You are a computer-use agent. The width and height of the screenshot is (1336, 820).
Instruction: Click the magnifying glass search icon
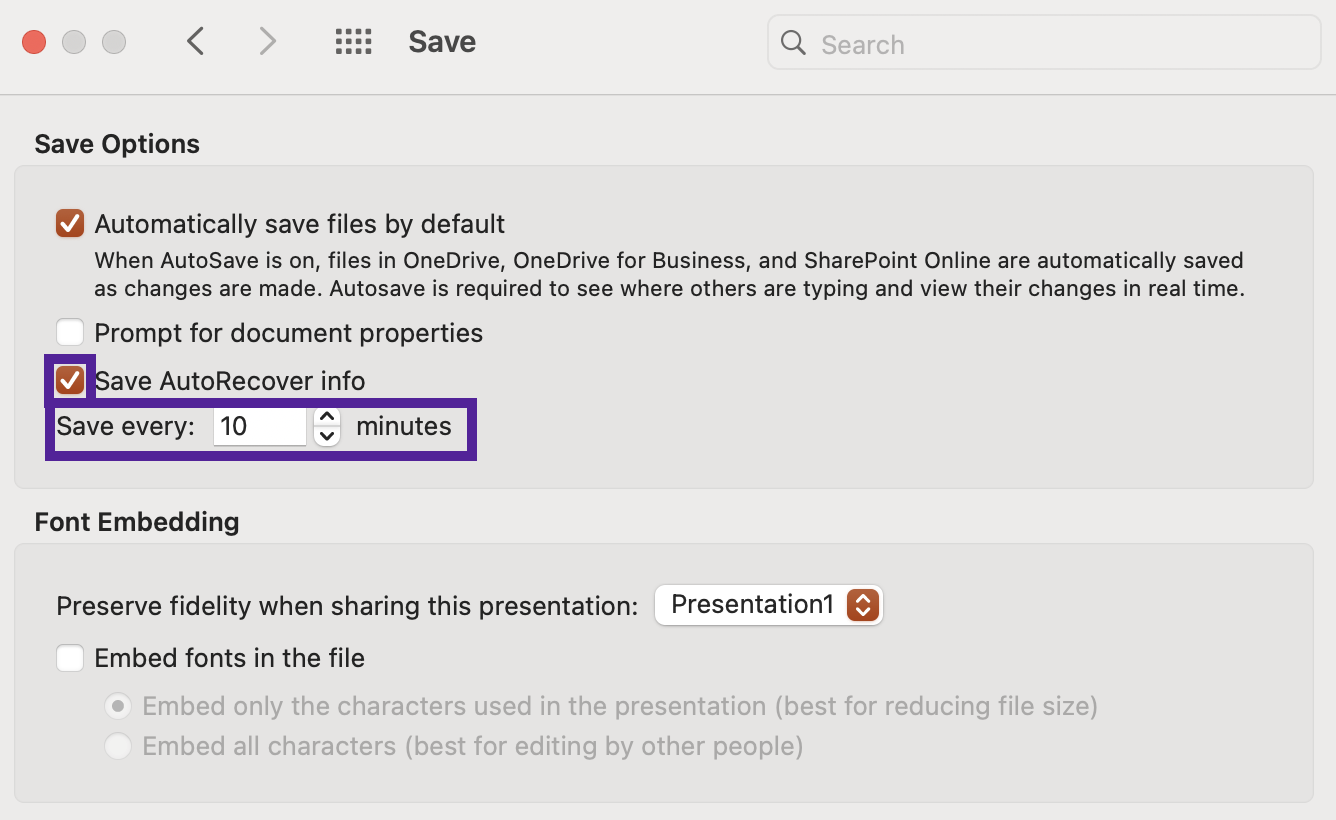794,43
